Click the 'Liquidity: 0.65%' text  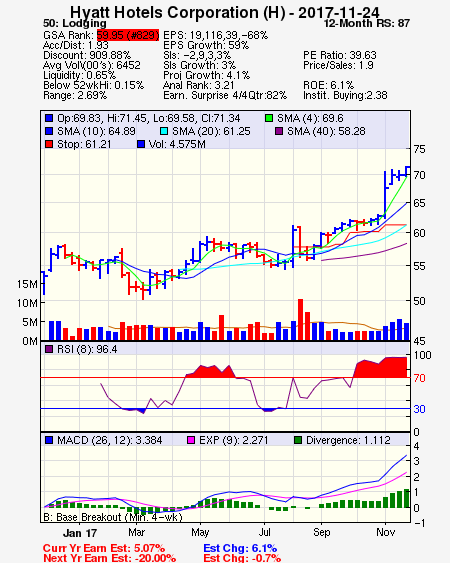[79, 75]
